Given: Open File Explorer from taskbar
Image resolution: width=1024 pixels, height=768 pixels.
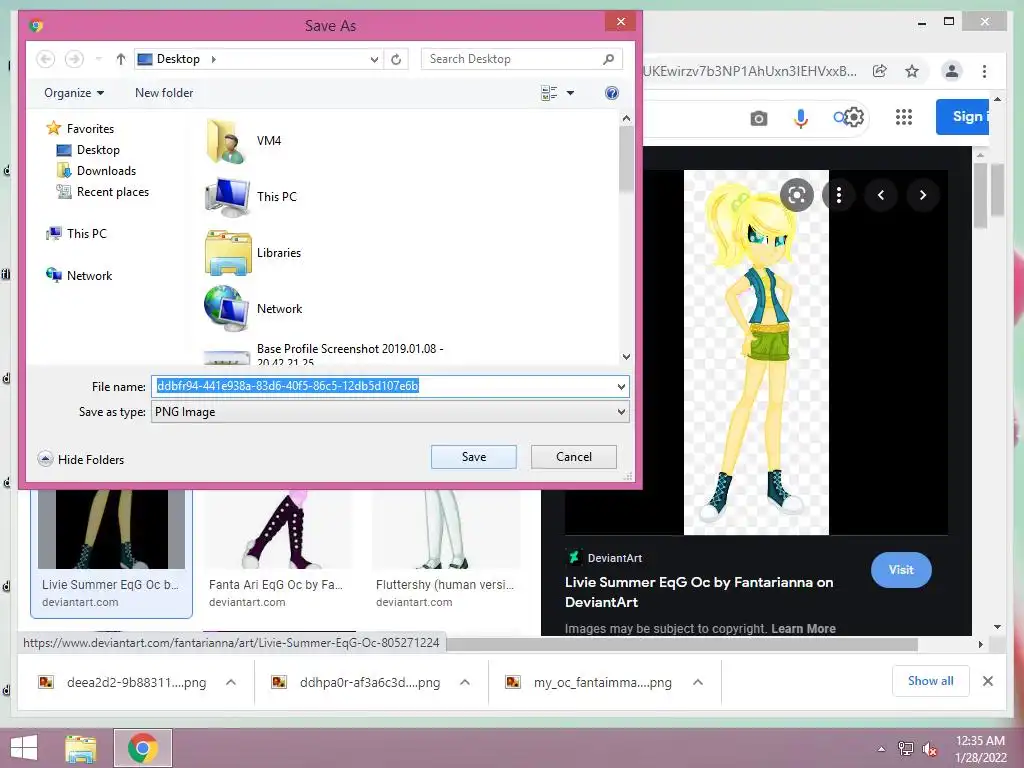Looking at the screenshot, I should pyautogui.click(x=81, y=748).
